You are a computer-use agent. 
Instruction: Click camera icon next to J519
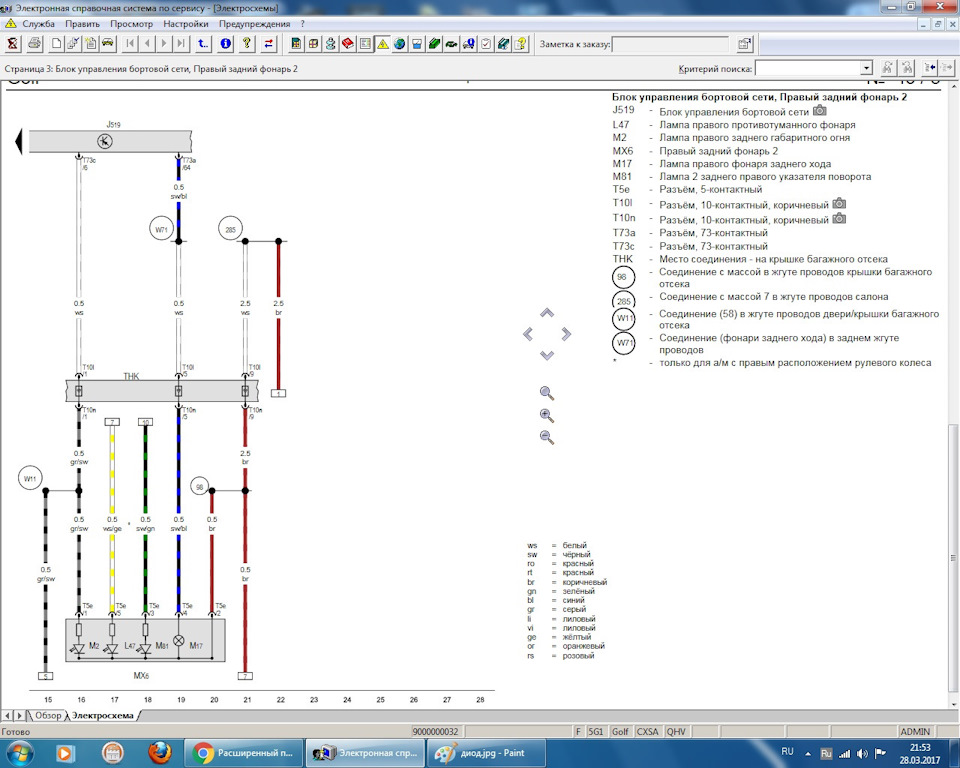tap(820, 111)
